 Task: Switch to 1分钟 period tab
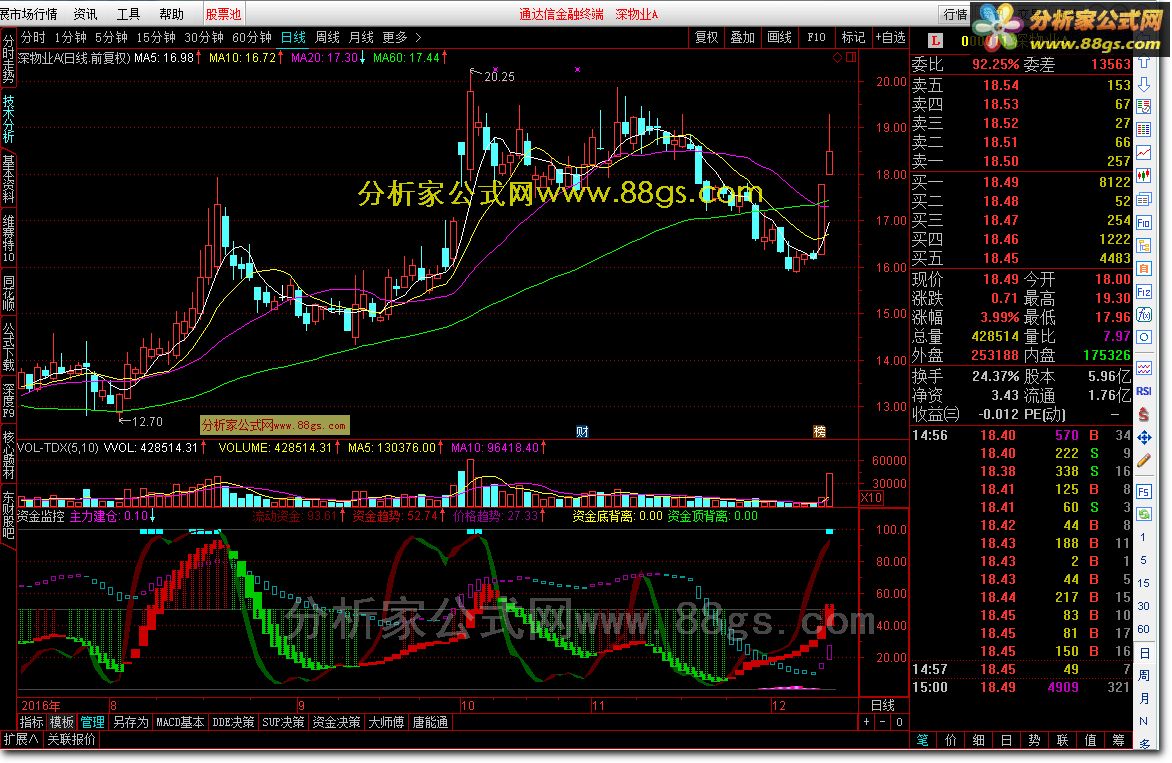tap(70, 37)
